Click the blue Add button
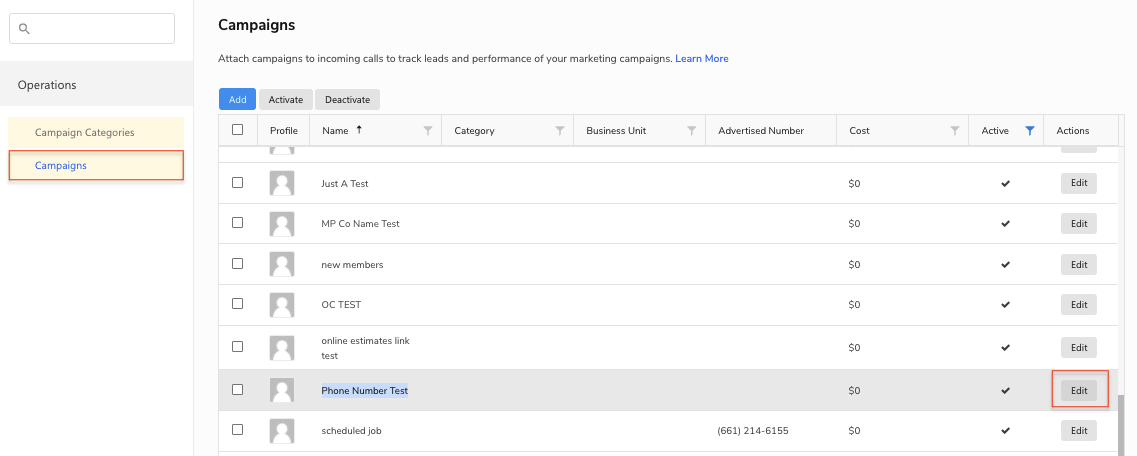1137x456 pixels. coord(237,100)
